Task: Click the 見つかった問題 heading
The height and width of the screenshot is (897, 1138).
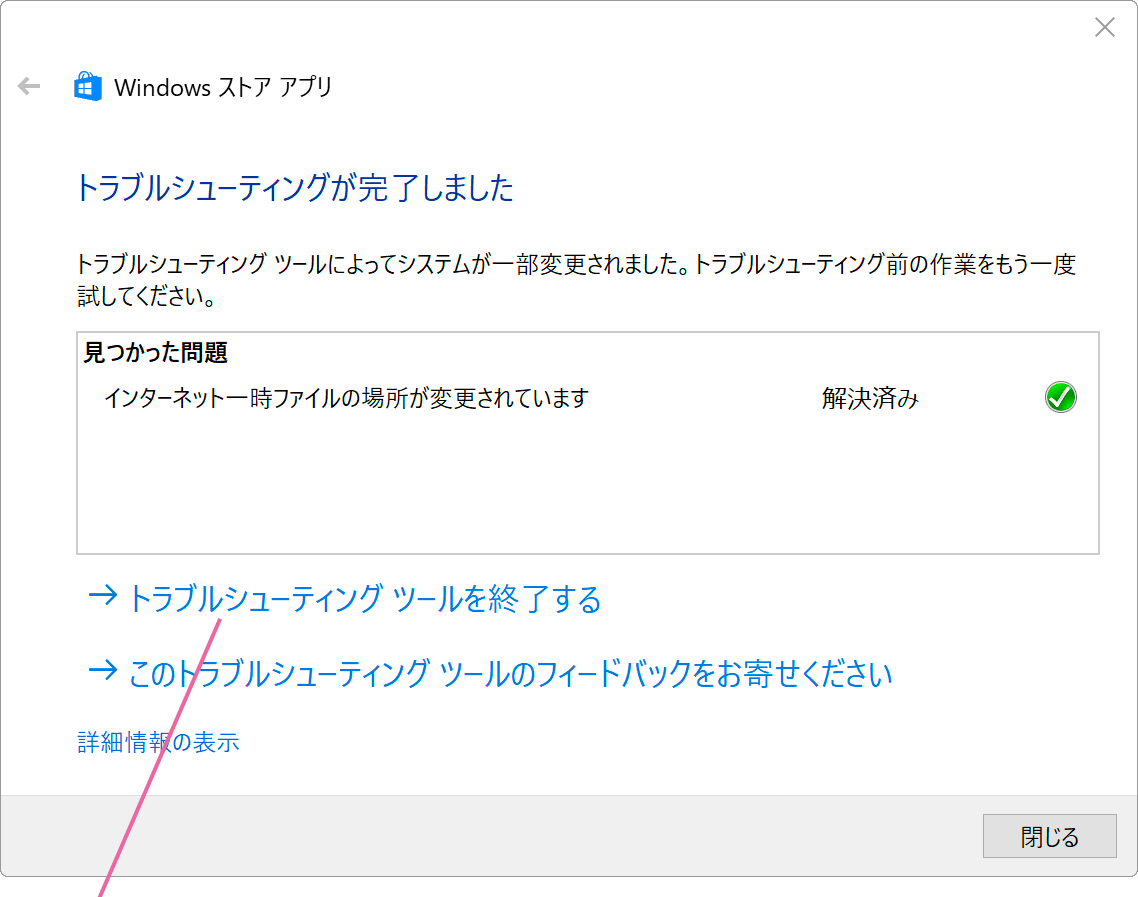Action: click(x=155, y=353)
